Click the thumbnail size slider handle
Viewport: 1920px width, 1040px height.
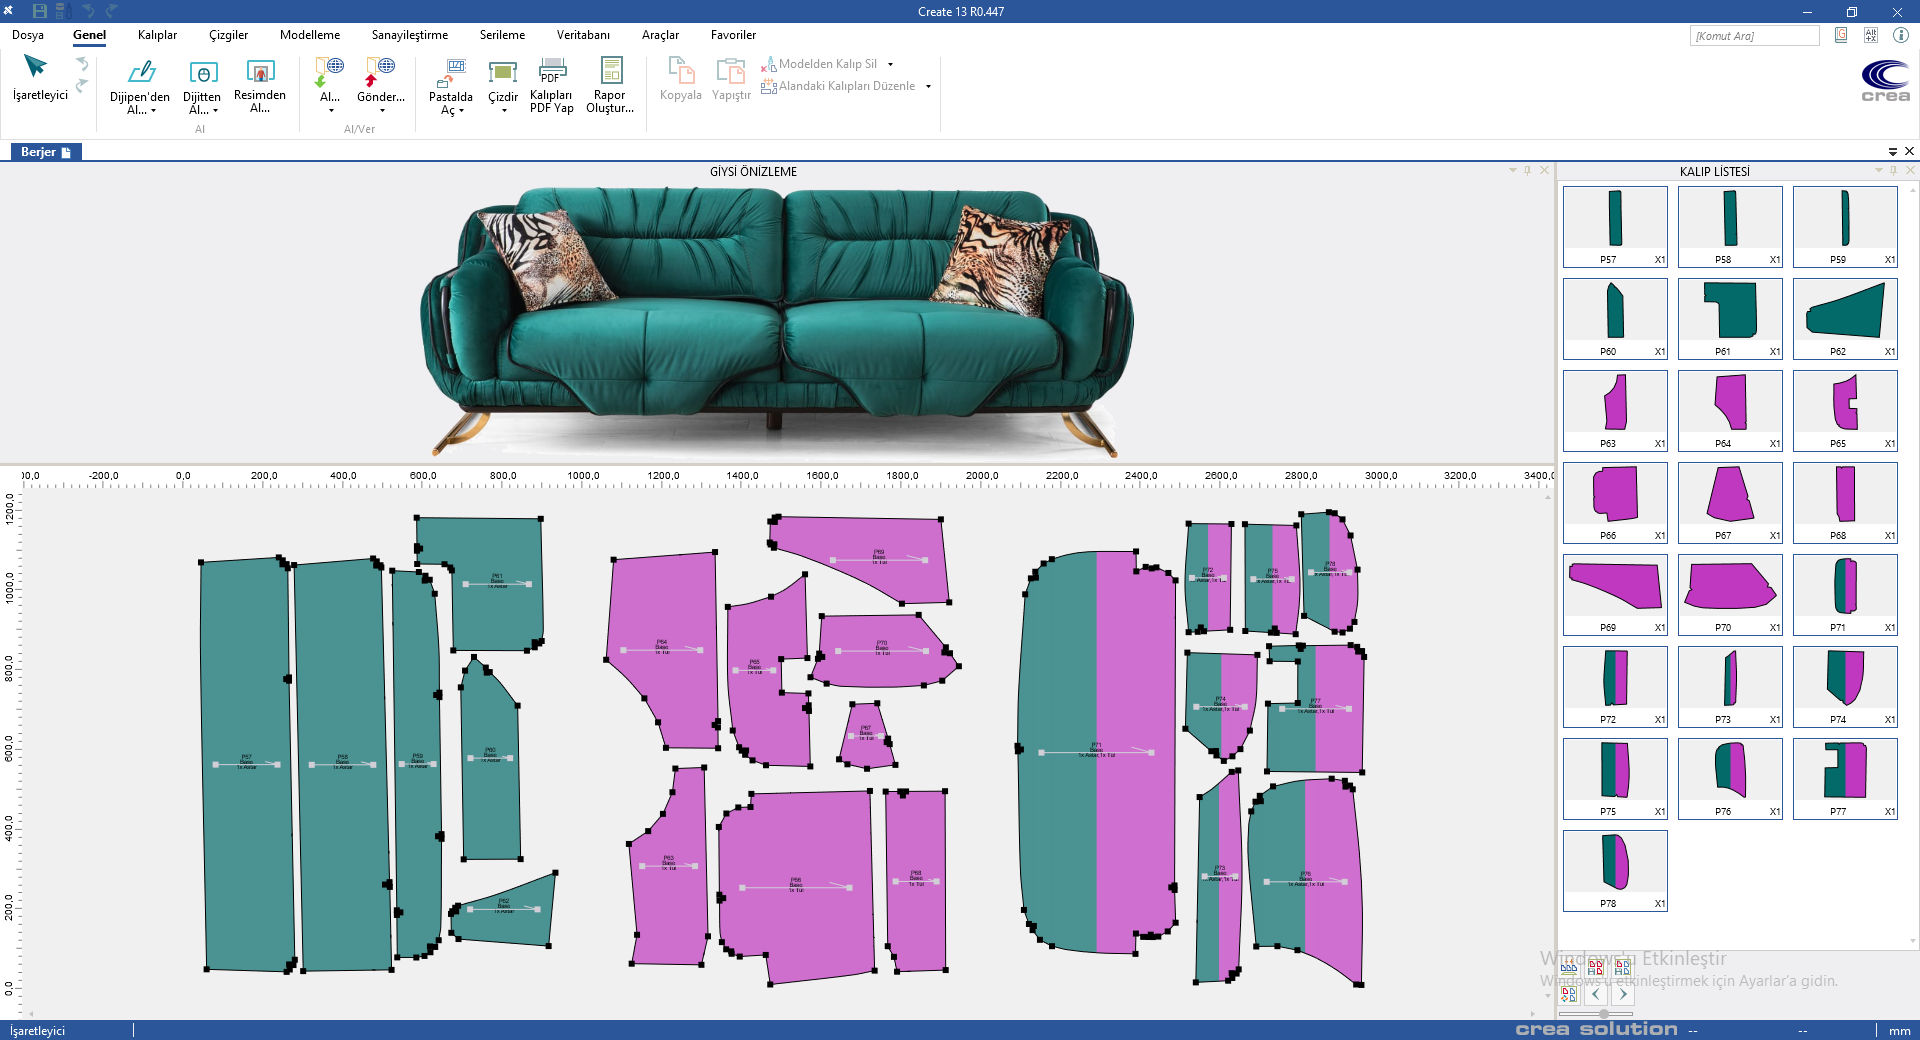(x=1604, y=1014)
